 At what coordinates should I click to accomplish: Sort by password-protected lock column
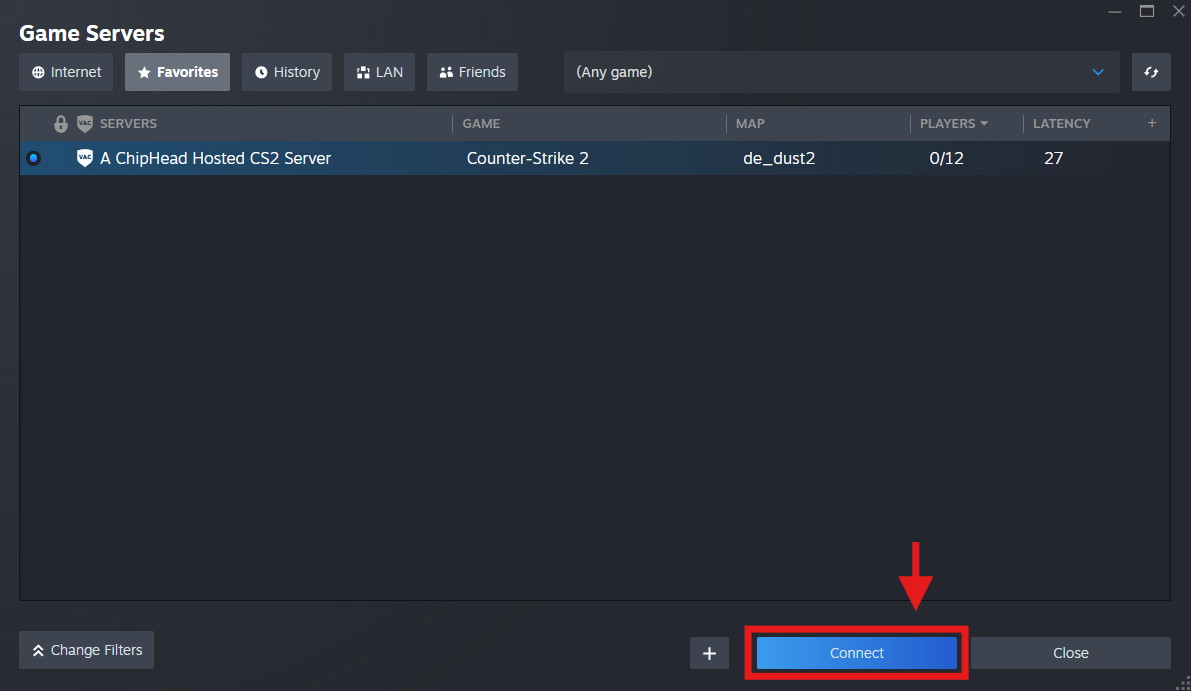coord(61,124)
